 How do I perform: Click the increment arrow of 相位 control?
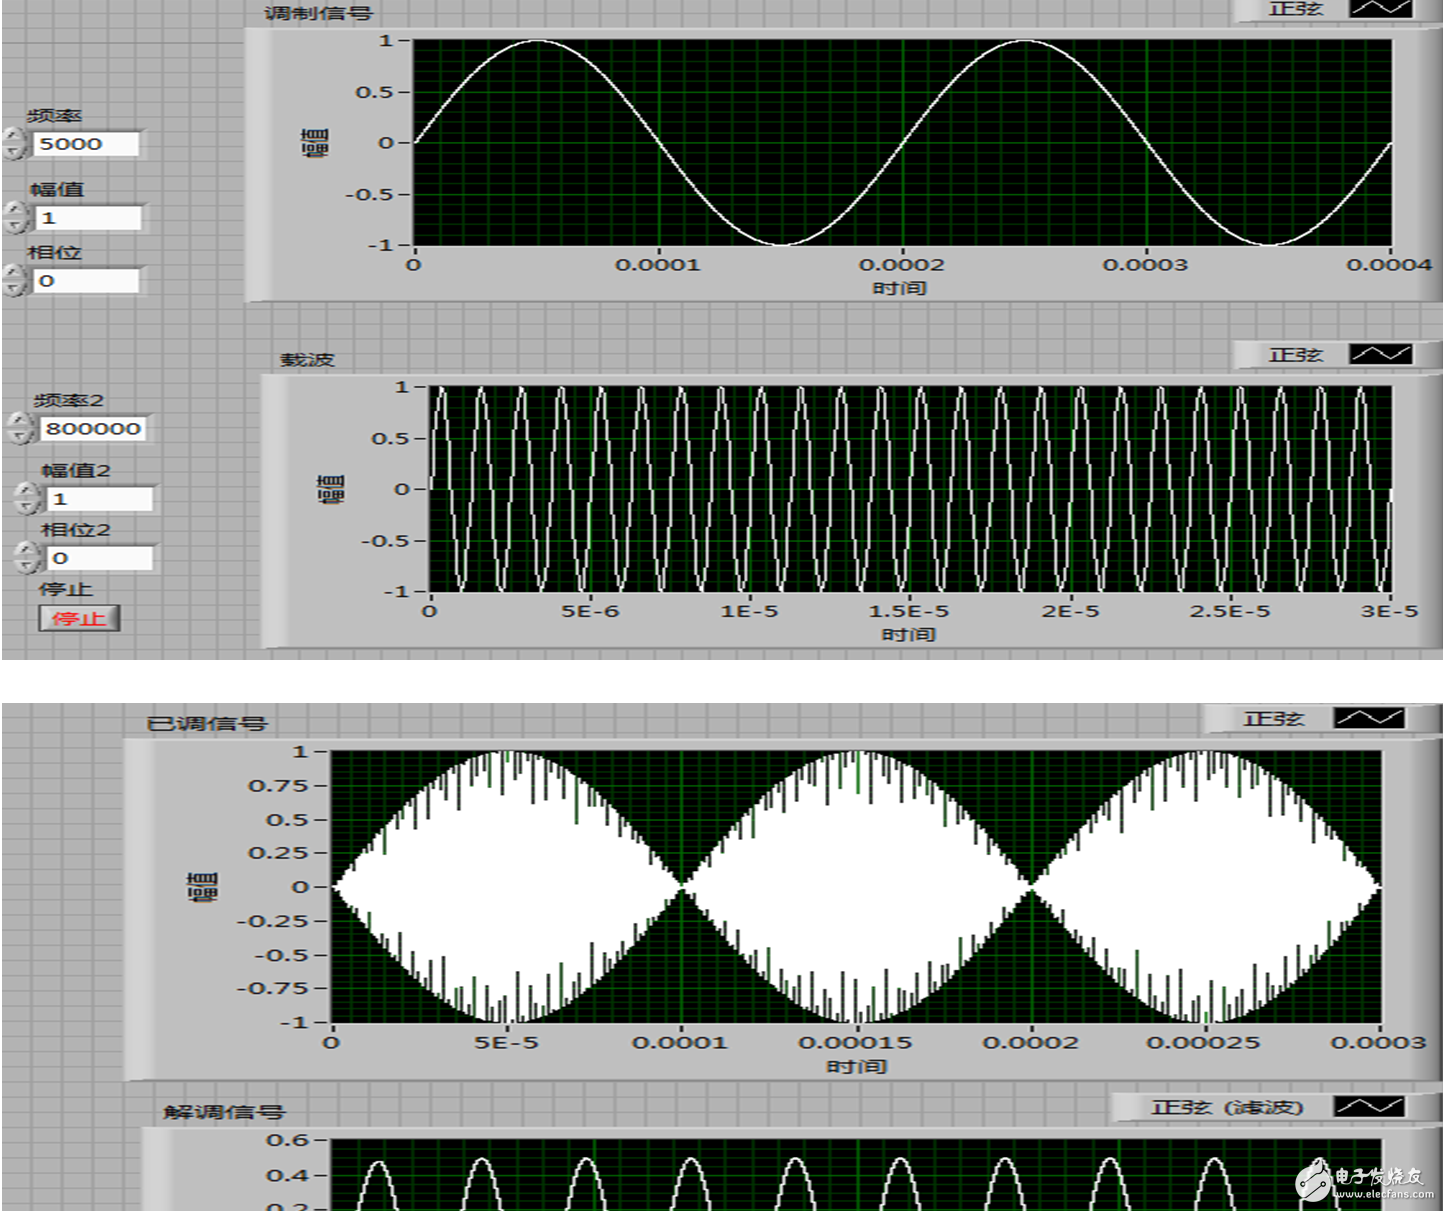(x=14, y=272)
